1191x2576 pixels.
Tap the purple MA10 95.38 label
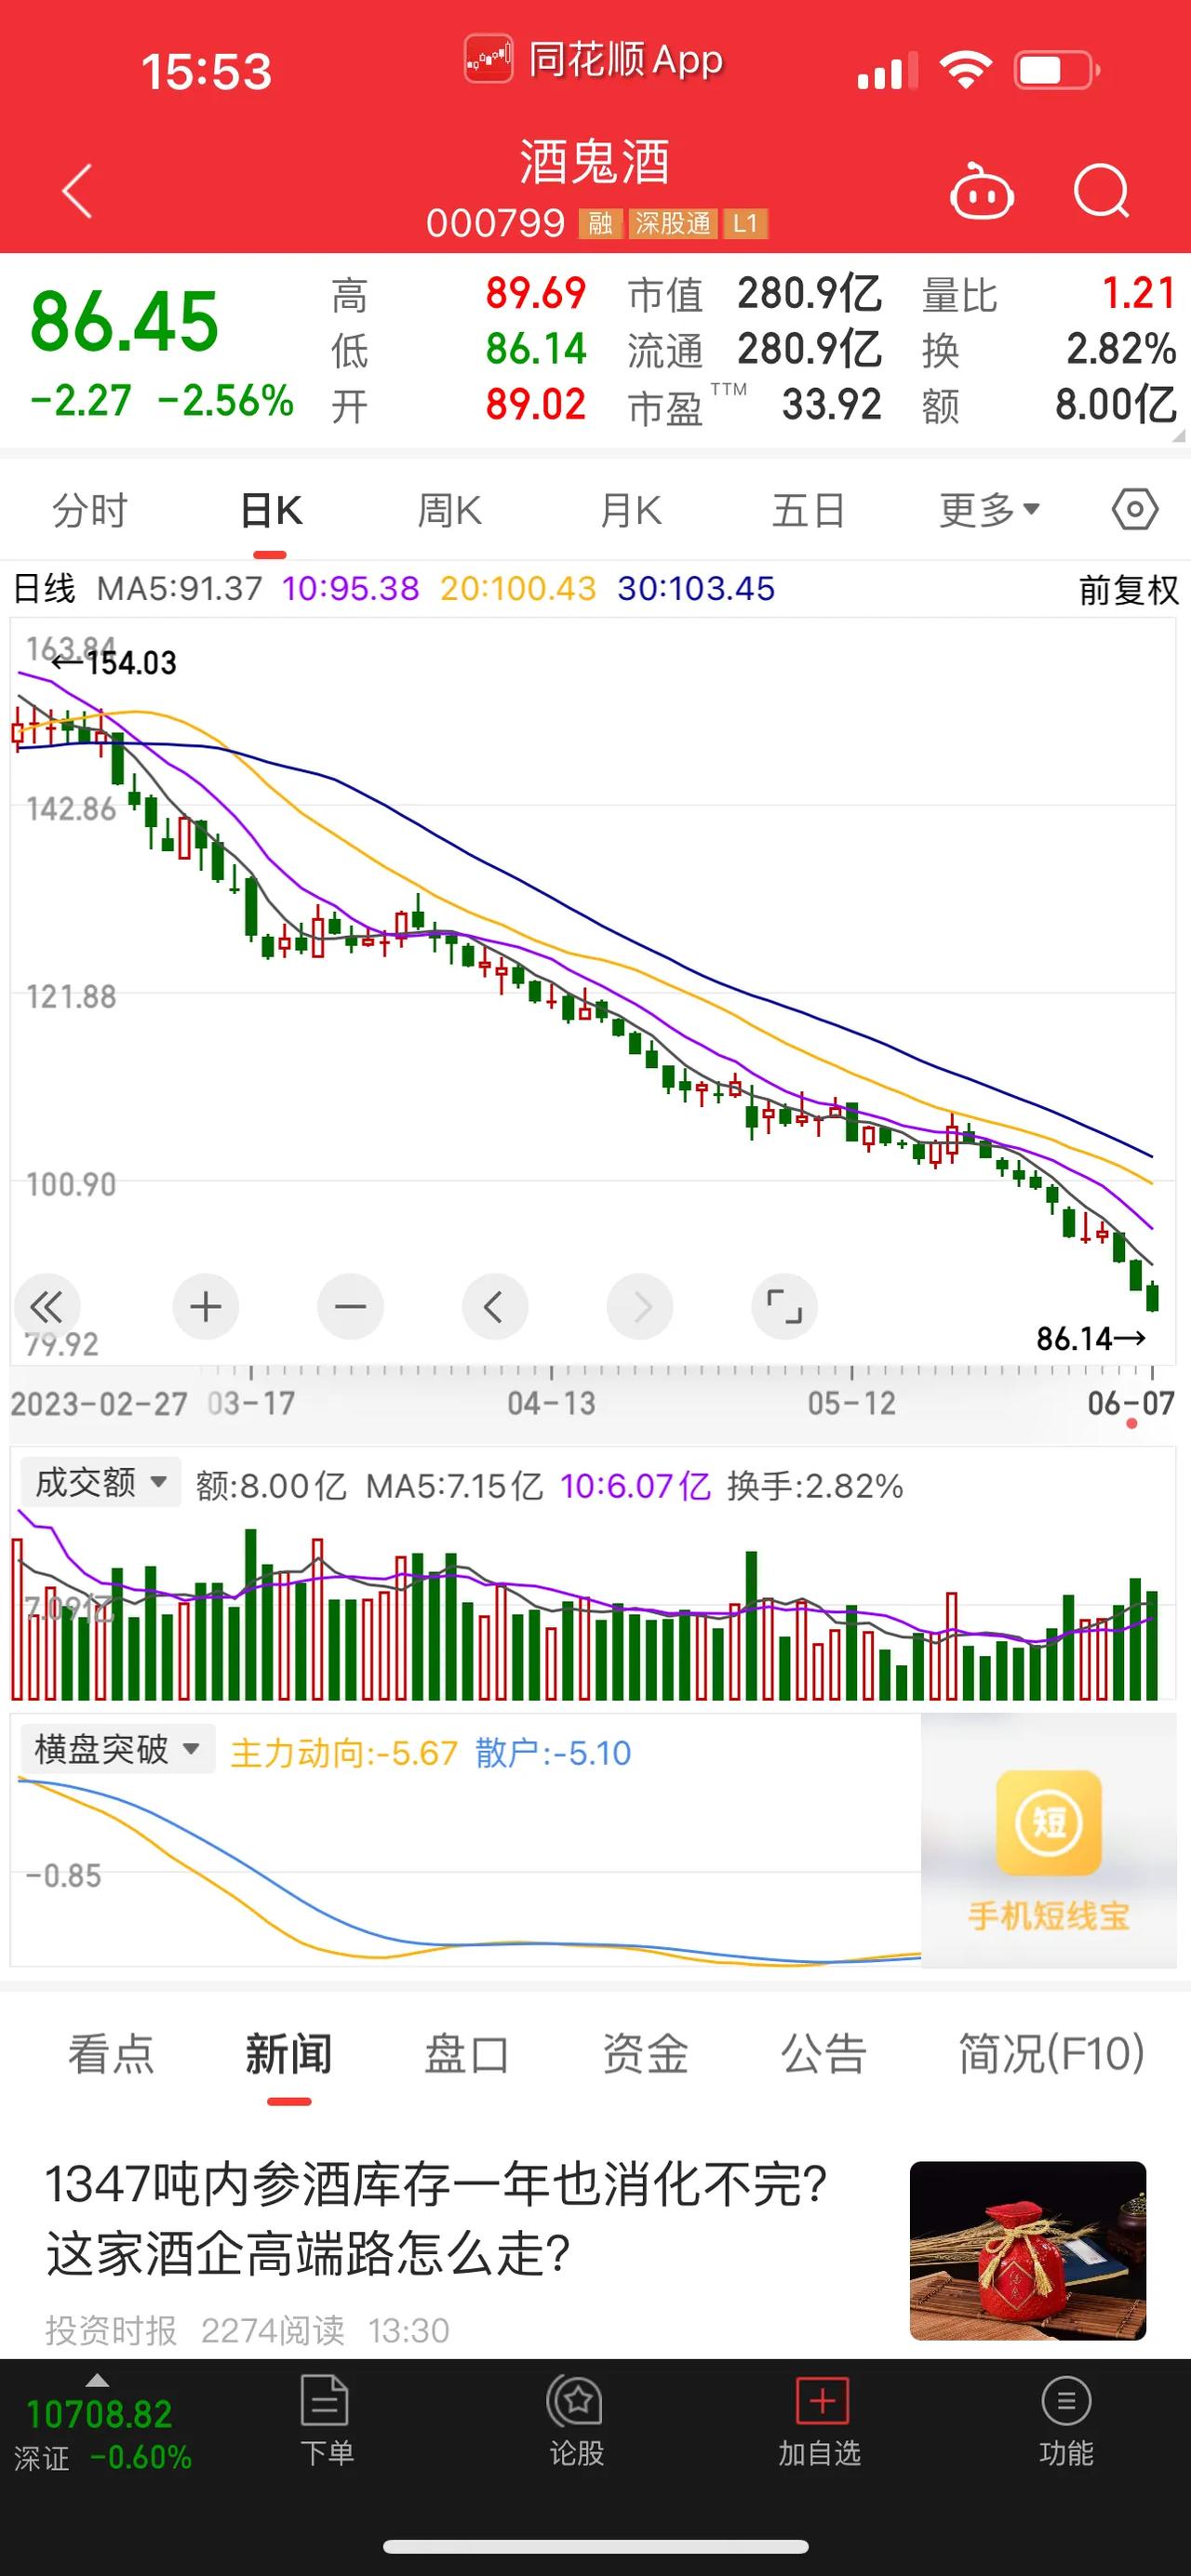[x=350, y=588]
